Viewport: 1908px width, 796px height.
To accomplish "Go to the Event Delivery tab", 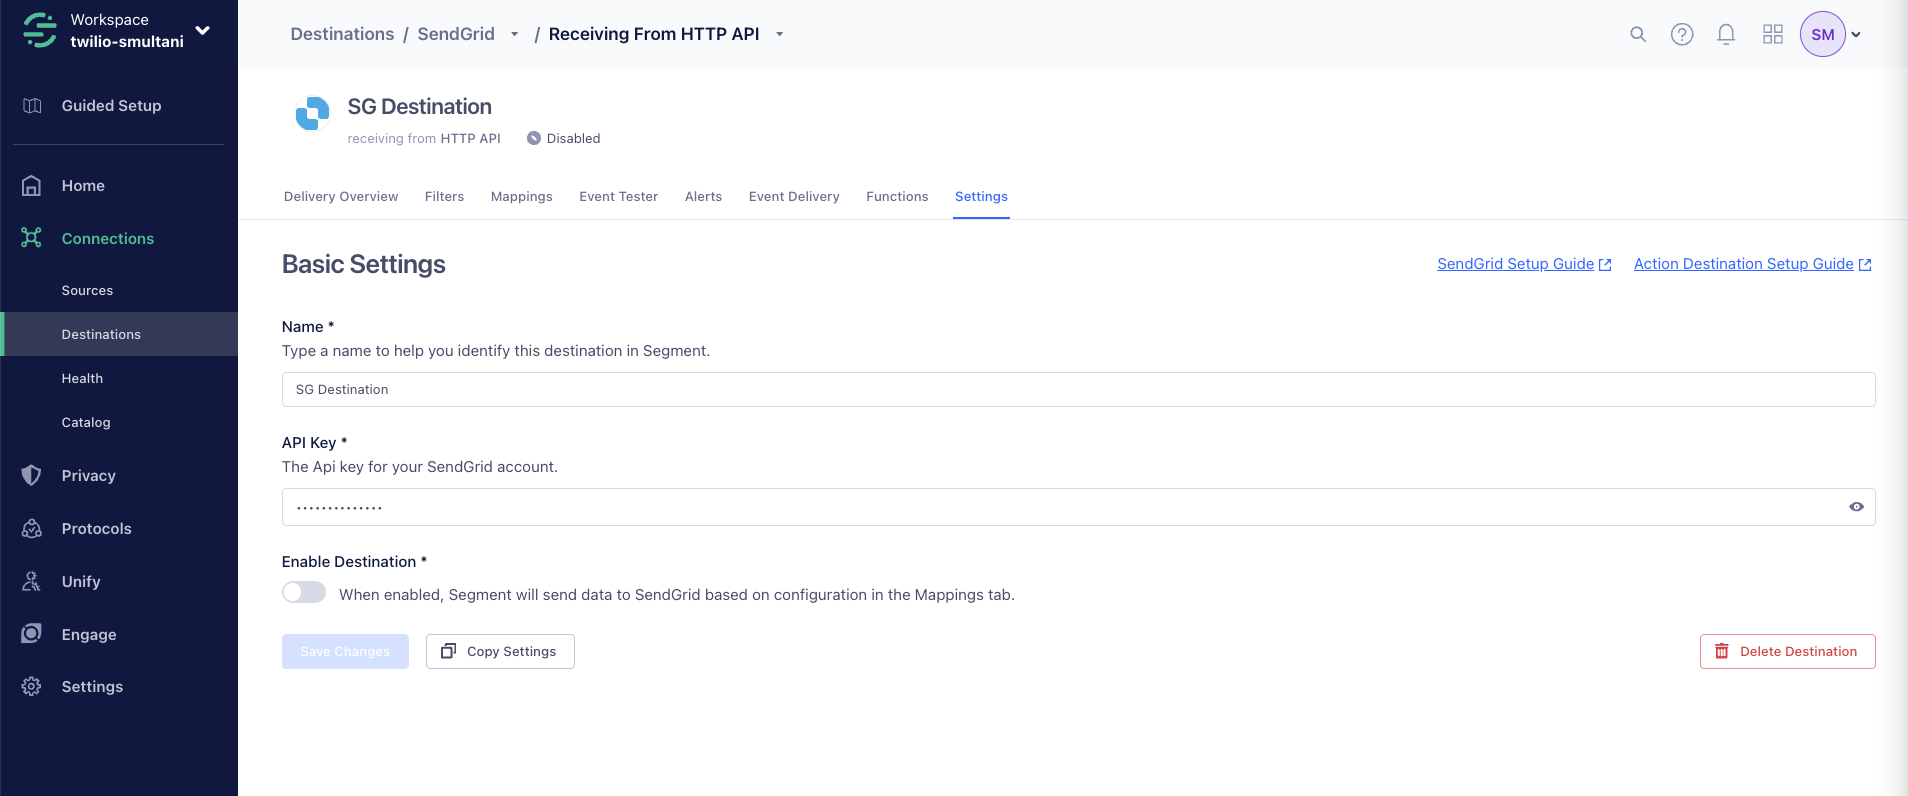I will pos(794,197).
